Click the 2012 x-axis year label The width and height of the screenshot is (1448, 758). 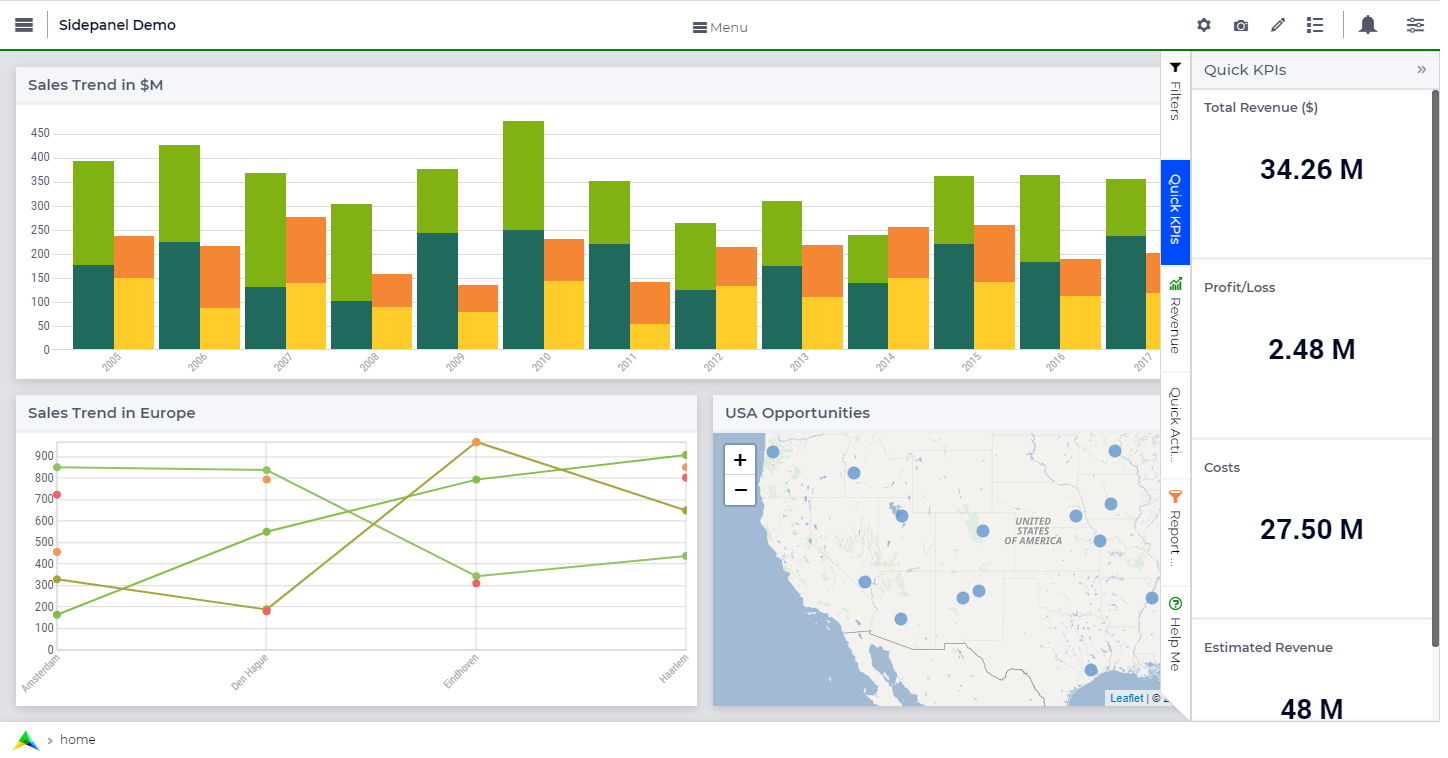tap(713, 362)
